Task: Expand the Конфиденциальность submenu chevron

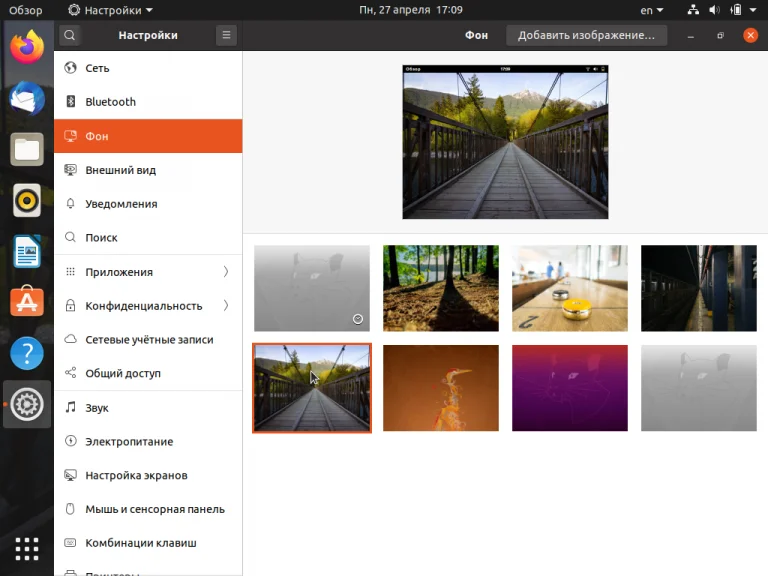Action: (x=226, y=306)
